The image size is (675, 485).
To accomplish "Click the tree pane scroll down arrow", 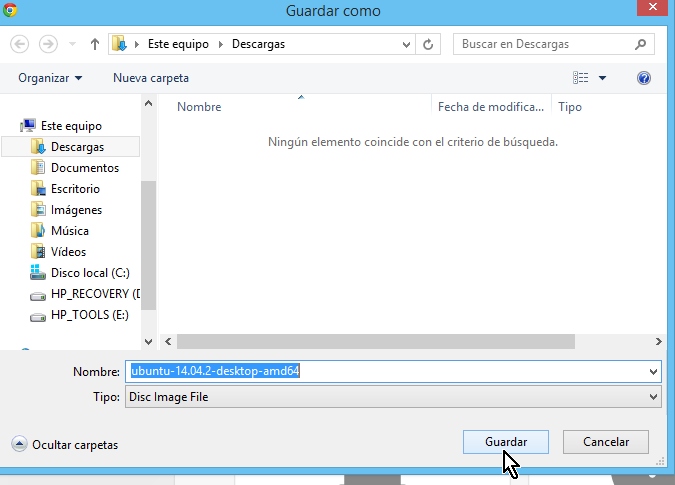I will [x=149, y=342].
